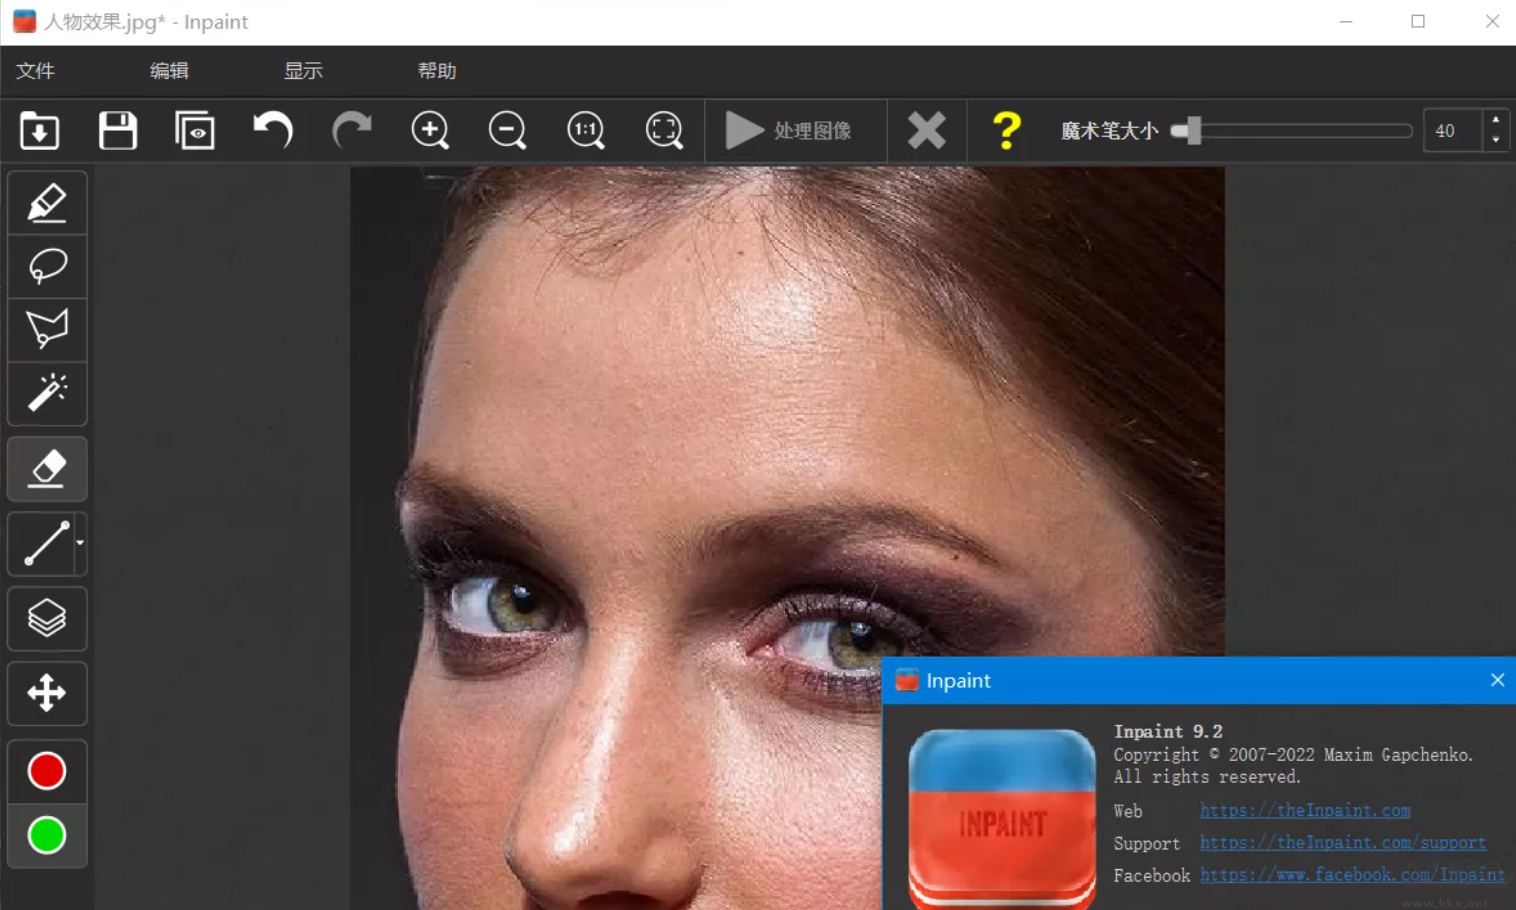Click the Undo arrow in the toolbar
The width and height of the screenshot is (1516, 910).
pos(272,130)
